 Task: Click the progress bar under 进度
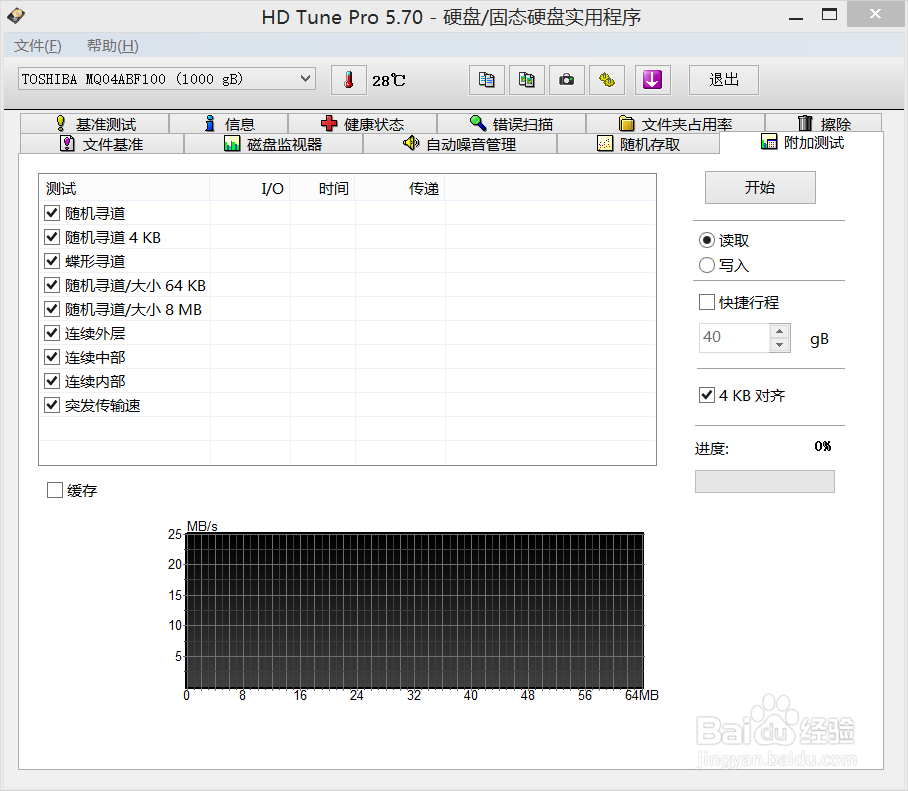click(x=764, y=482)
